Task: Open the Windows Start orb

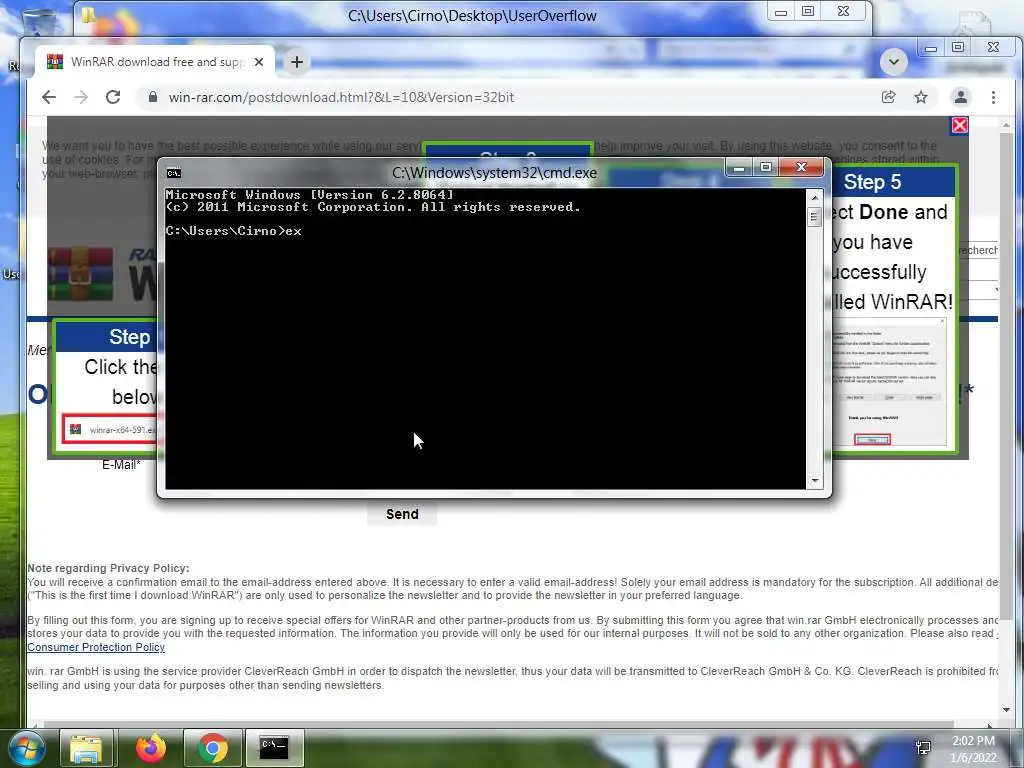Action: click(x=27, y=748)
